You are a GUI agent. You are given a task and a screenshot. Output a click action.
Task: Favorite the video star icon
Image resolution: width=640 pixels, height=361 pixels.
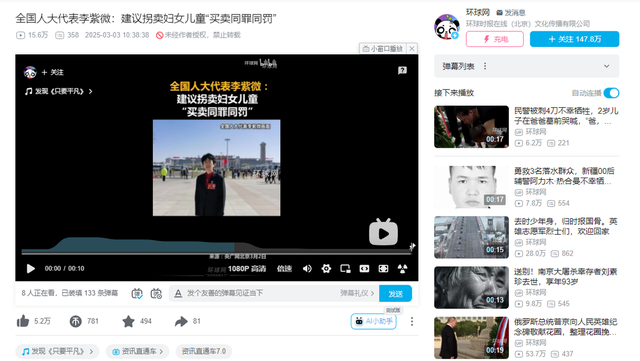(128, 321)
